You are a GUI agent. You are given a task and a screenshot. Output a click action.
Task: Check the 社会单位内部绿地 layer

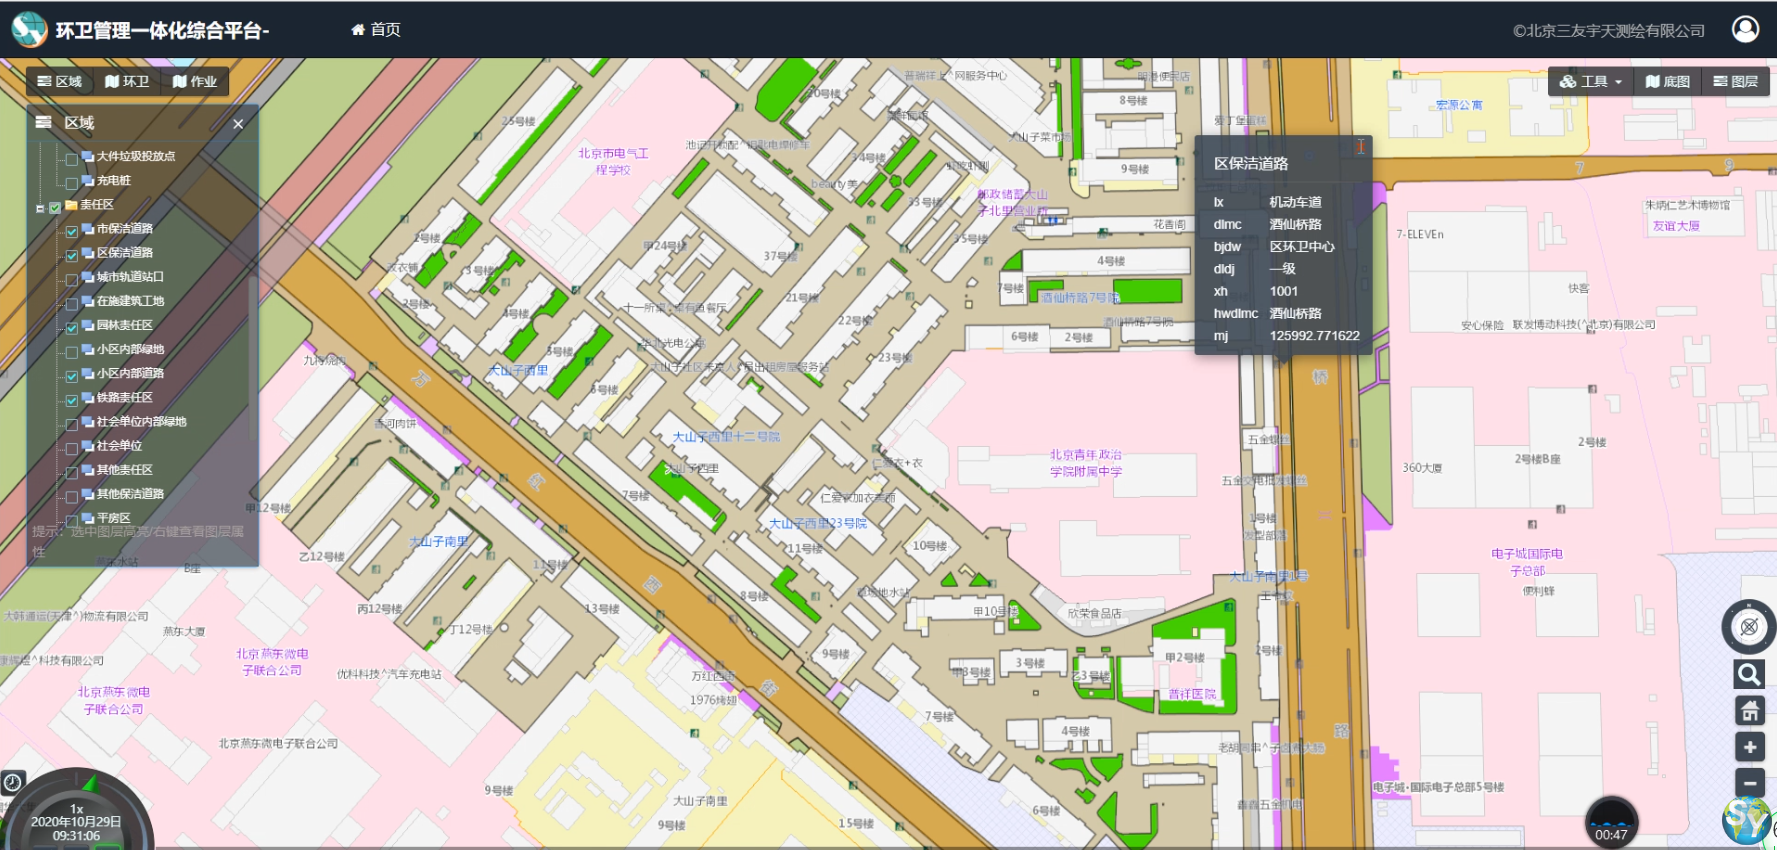(72, 424)
